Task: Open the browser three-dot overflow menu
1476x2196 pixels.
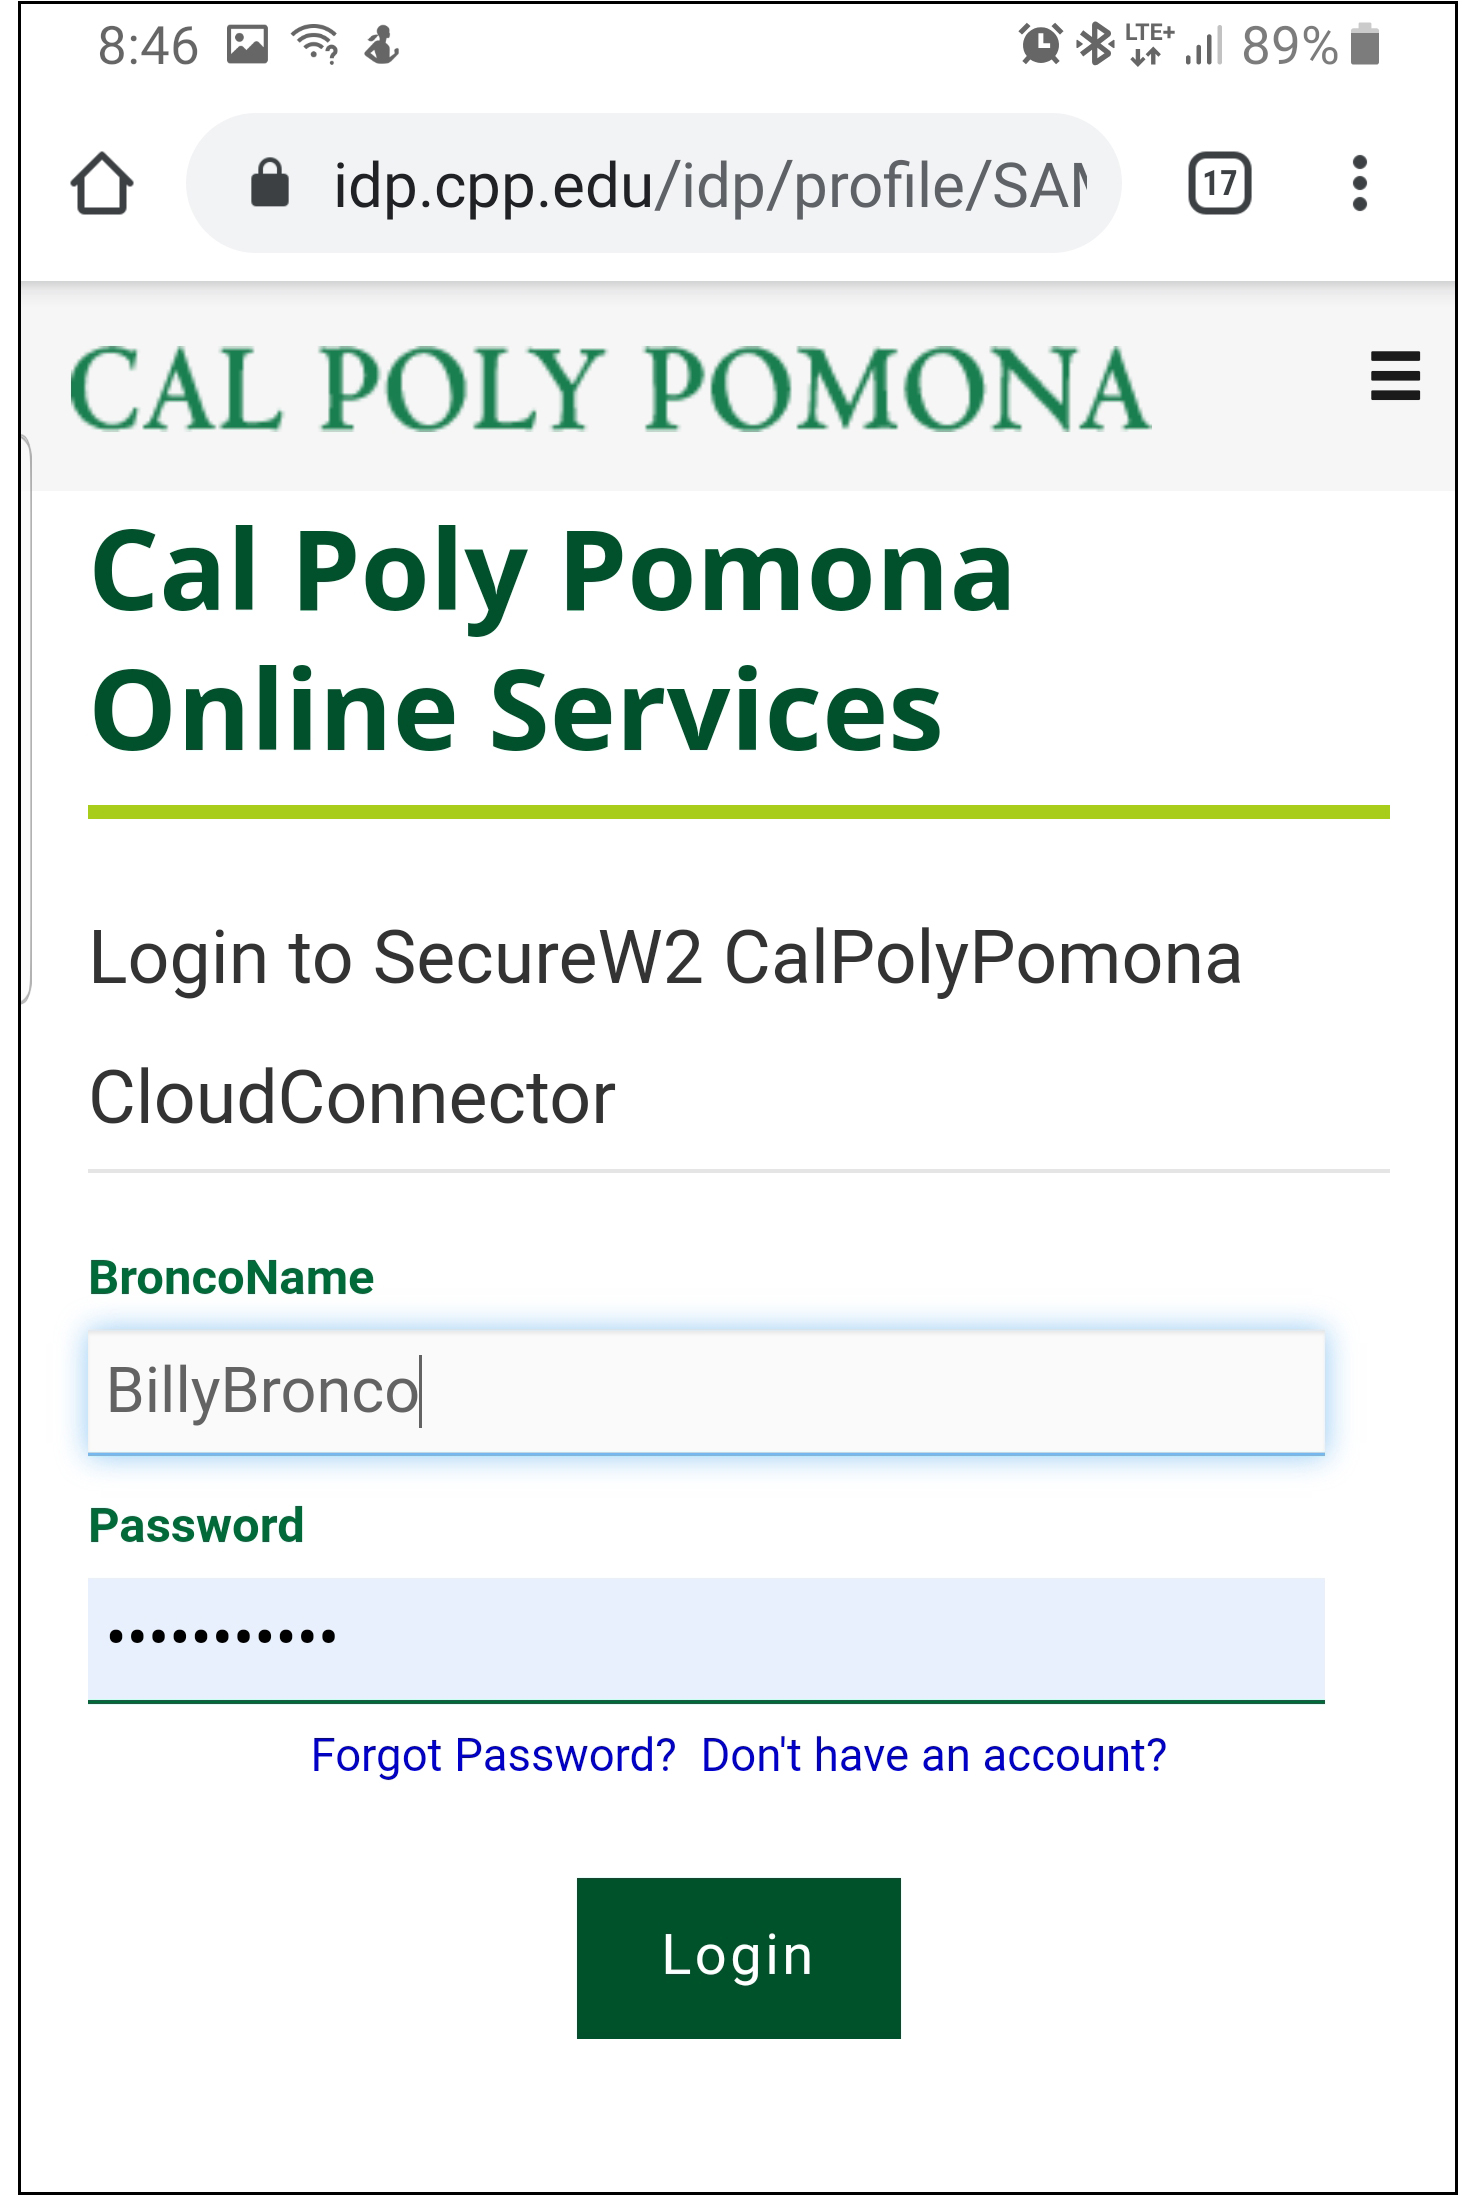Action: tap(1359, 184)
